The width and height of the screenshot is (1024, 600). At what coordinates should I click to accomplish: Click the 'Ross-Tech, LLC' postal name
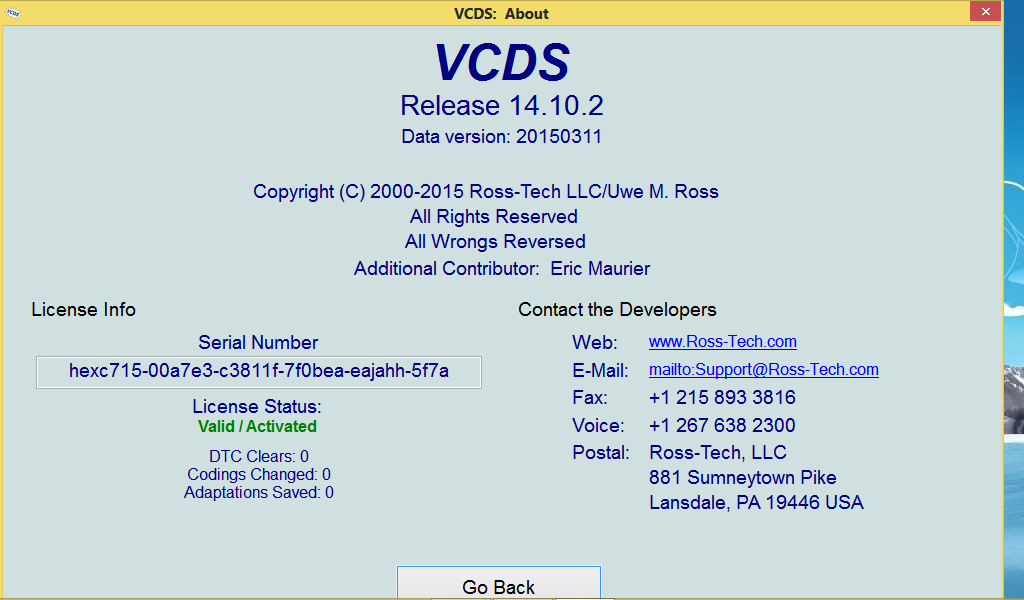click(x=718, y=452)
